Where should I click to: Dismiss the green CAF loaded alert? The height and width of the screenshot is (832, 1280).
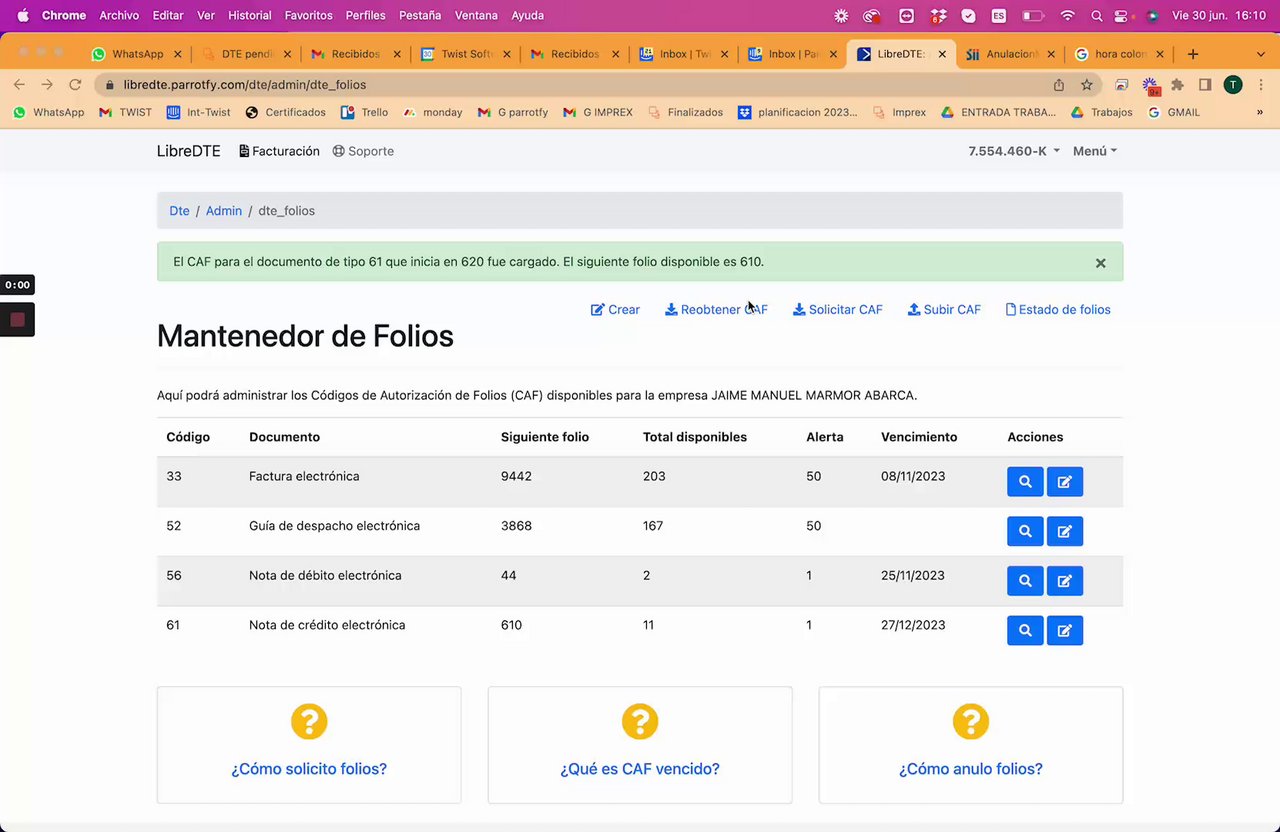[x=1100, y=263]
